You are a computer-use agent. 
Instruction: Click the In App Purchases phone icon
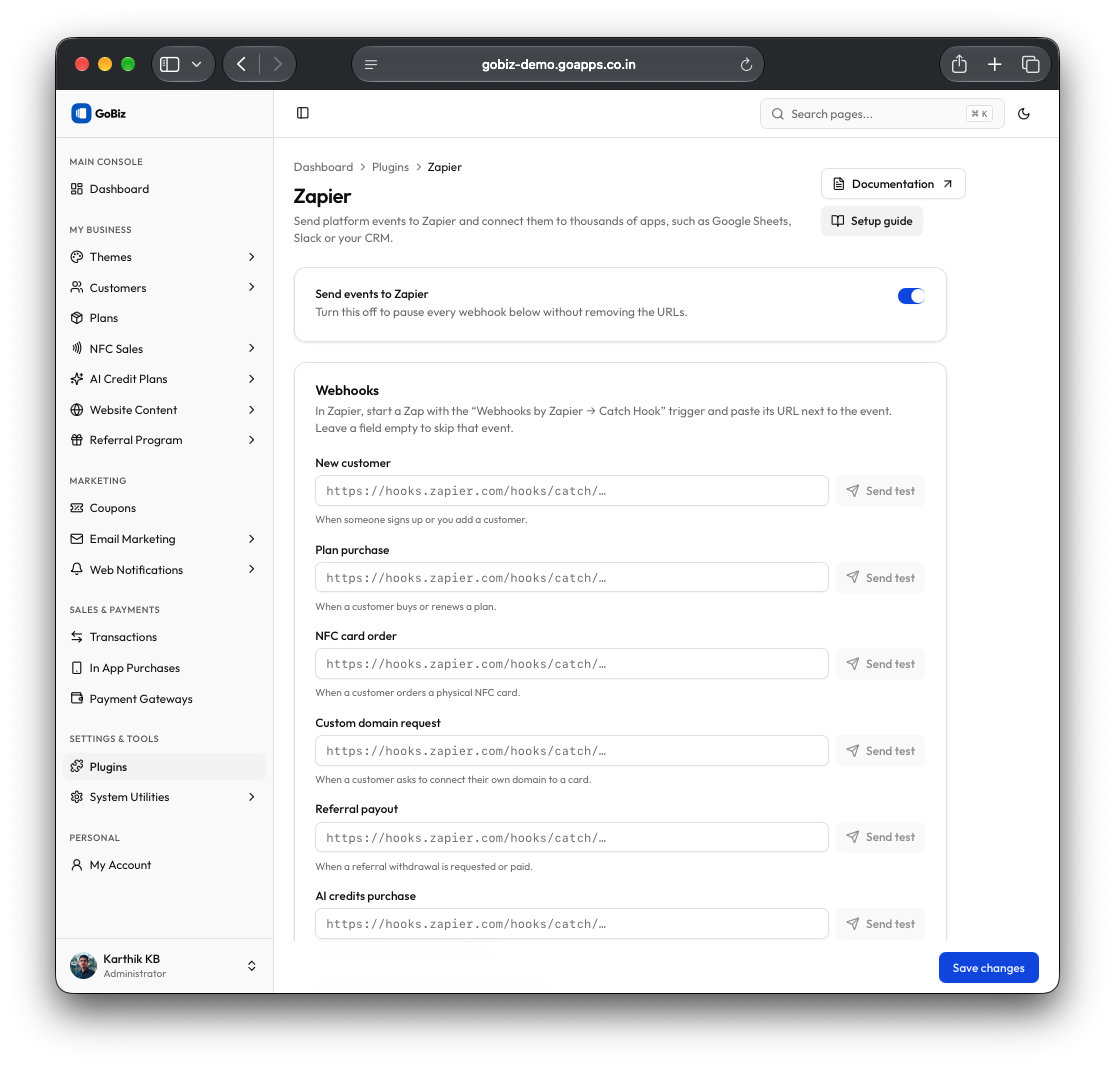pyautogui.click(x=77, y=668)
